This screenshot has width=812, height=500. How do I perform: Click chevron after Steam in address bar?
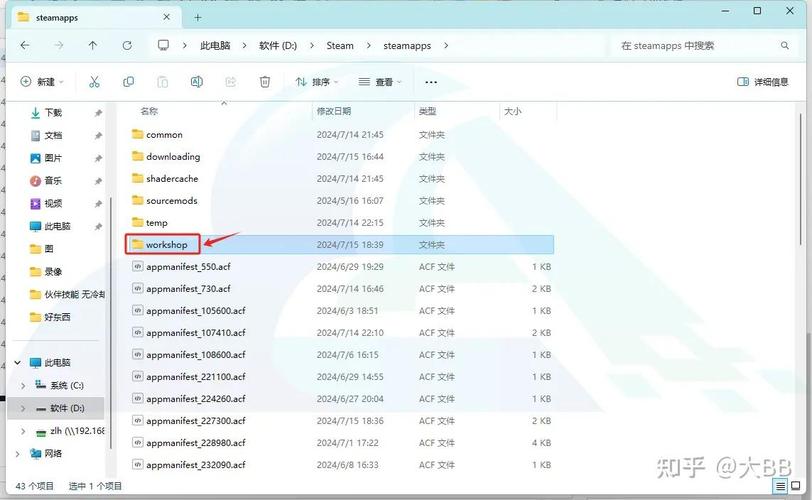coord(369,46)
